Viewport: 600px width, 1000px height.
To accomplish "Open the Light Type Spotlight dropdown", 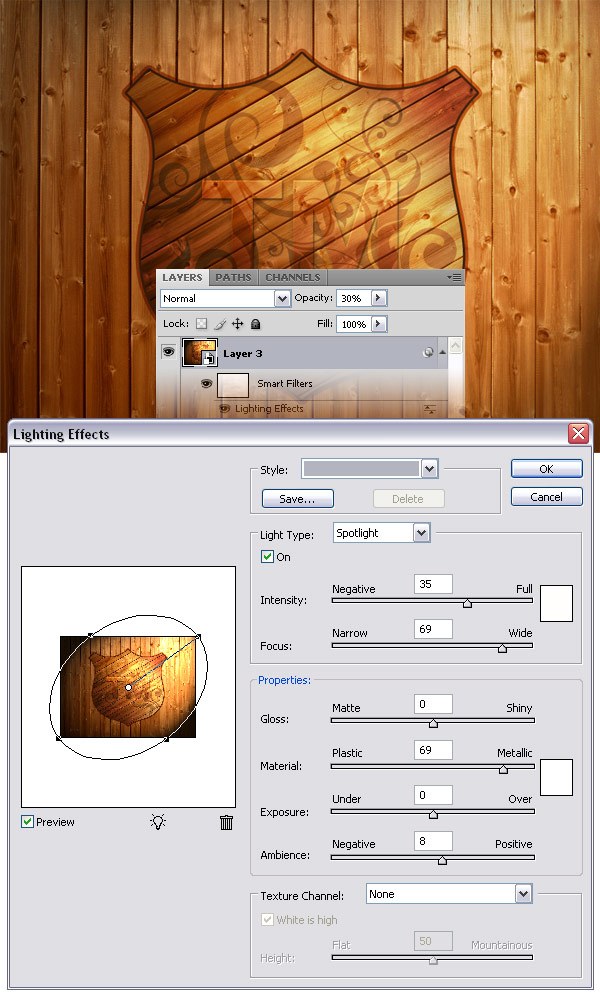I will tap(421, 533).
